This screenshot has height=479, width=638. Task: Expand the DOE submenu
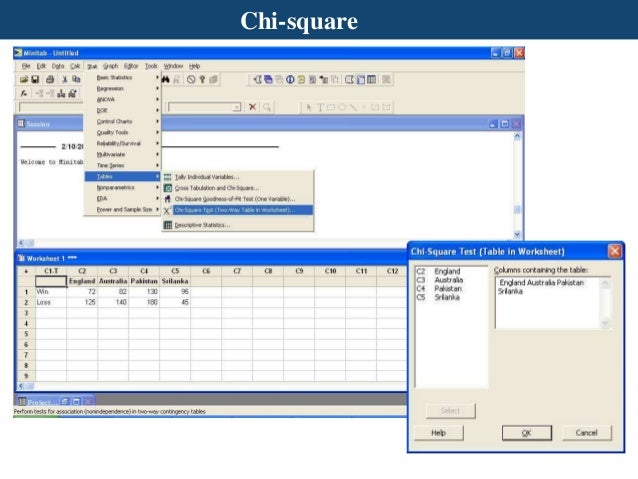122,110
